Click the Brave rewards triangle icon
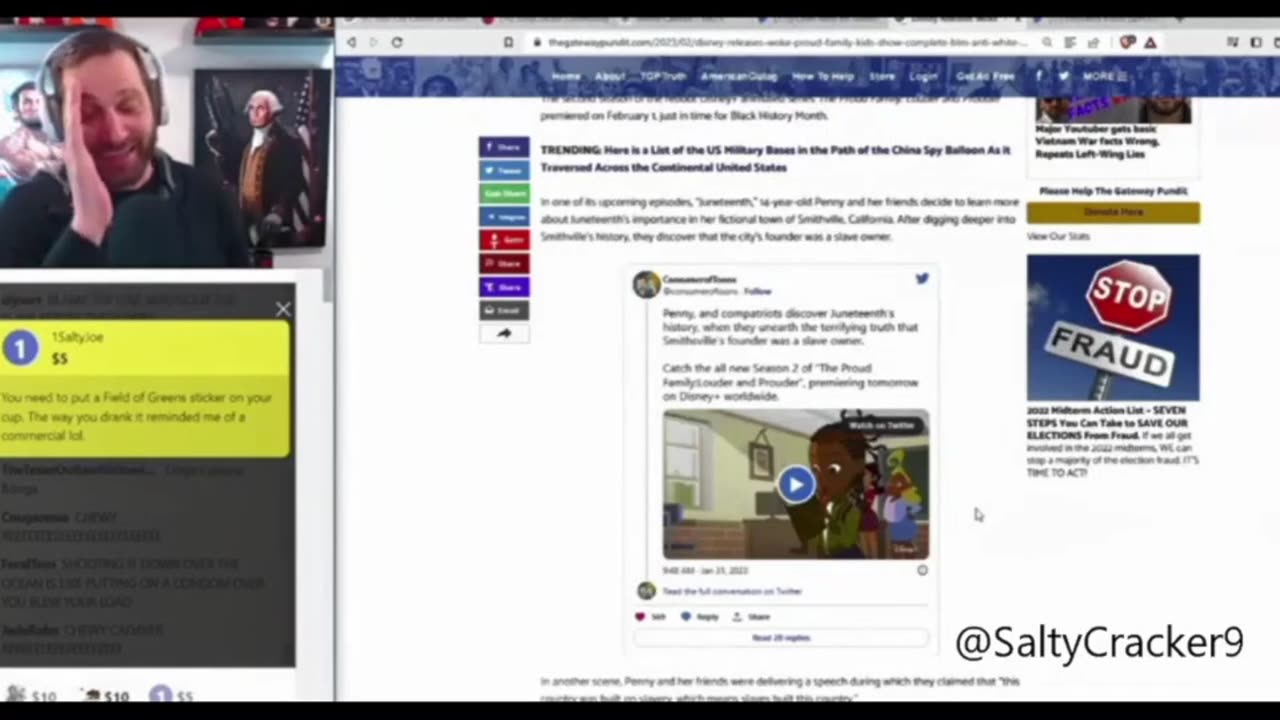1280x720 pixels. (1150, 42)
